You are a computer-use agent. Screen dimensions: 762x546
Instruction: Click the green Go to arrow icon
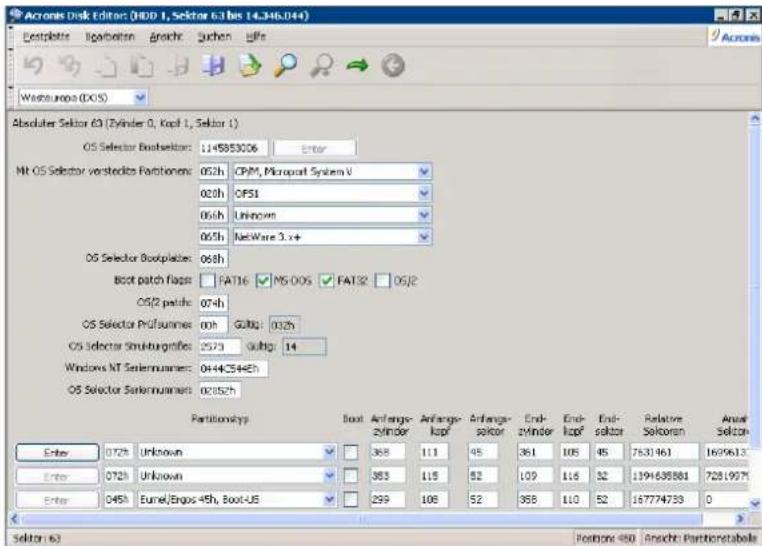tap(358, 66)
